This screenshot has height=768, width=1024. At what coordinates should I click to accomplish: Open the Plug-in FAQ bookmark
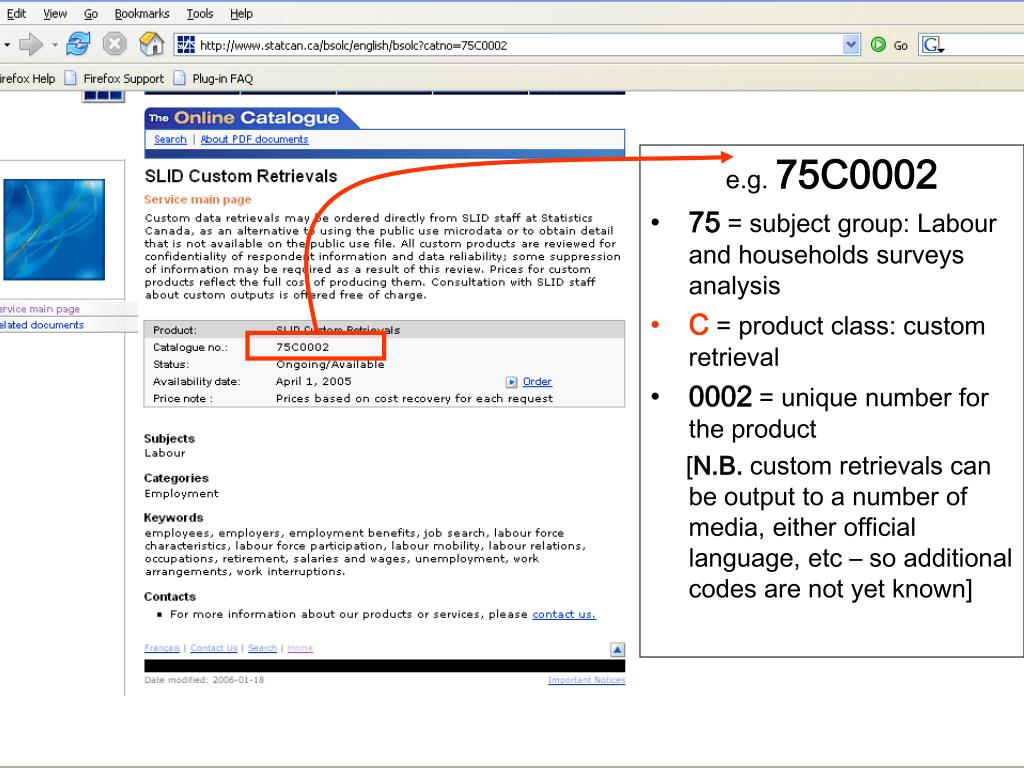pos(214,78)
